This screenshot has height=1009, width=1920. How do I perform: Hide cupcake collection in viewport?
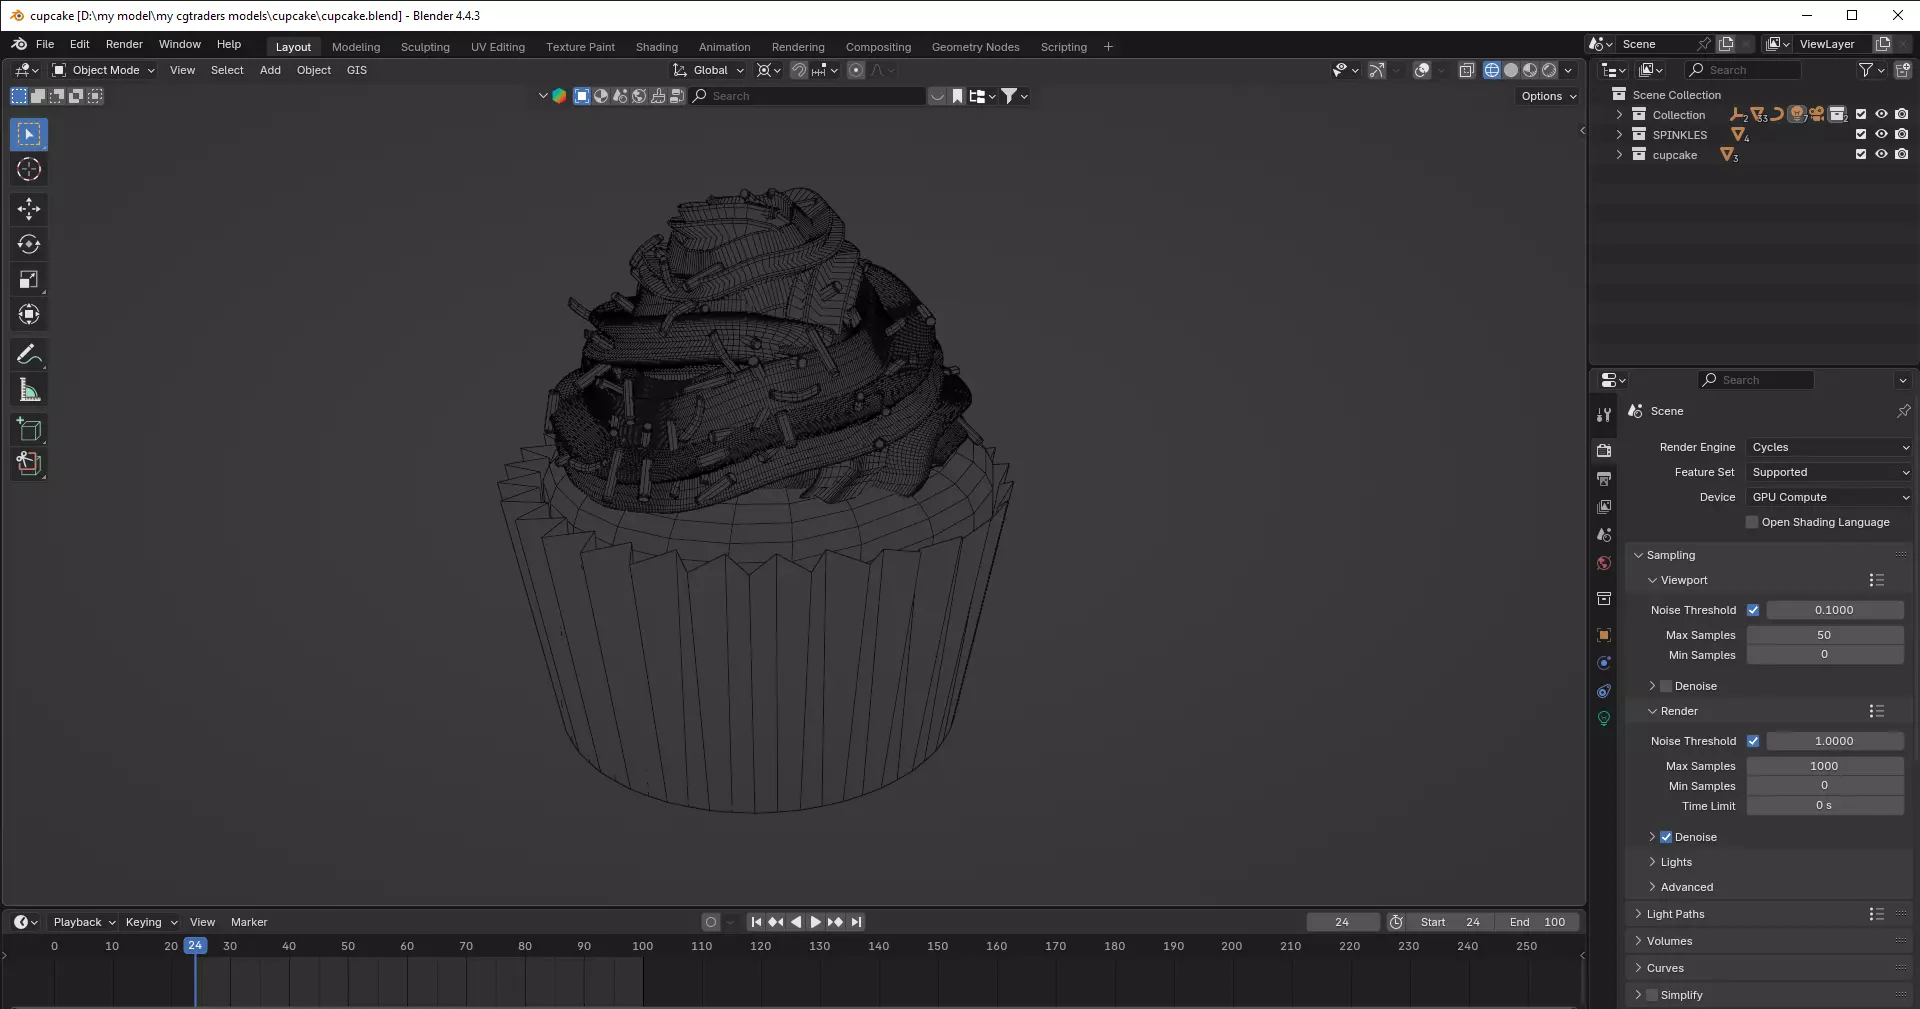tap(1881, 154)
